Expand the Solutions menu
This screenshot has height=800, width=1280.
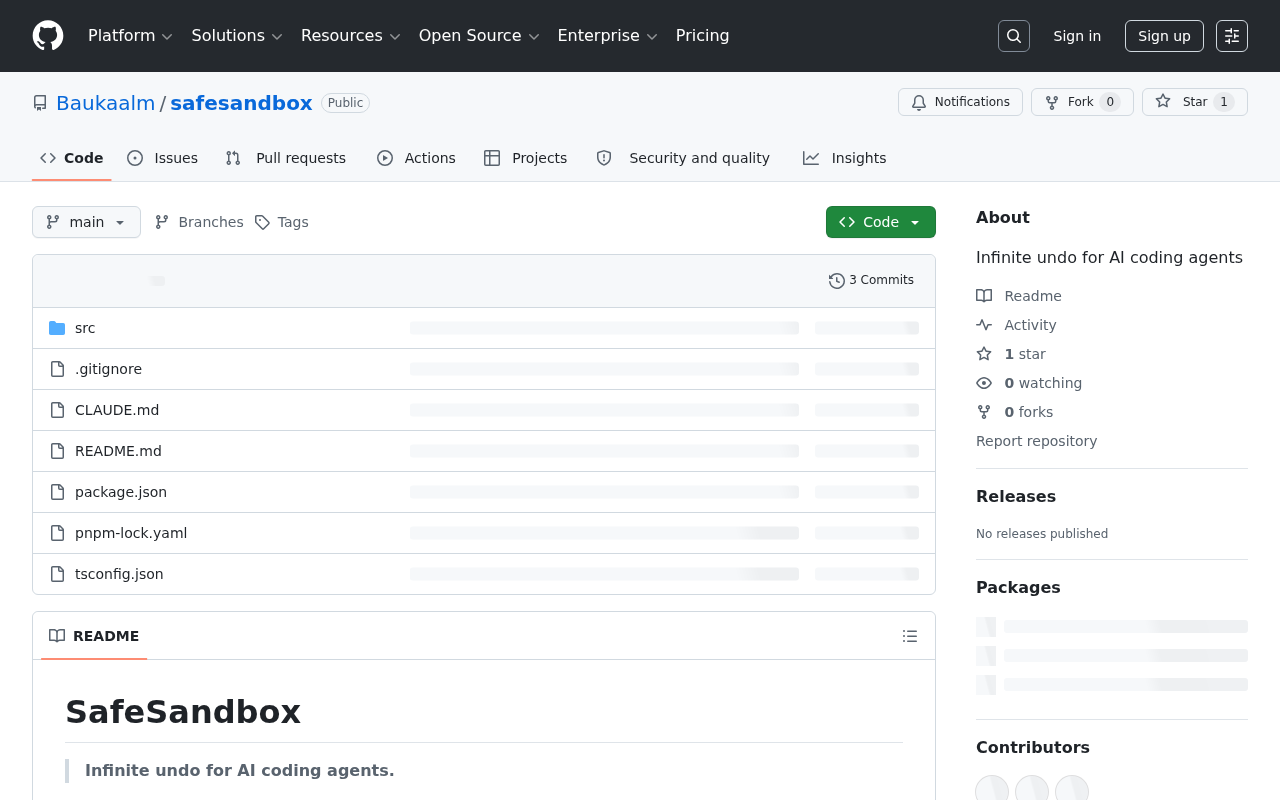(238, 36)
